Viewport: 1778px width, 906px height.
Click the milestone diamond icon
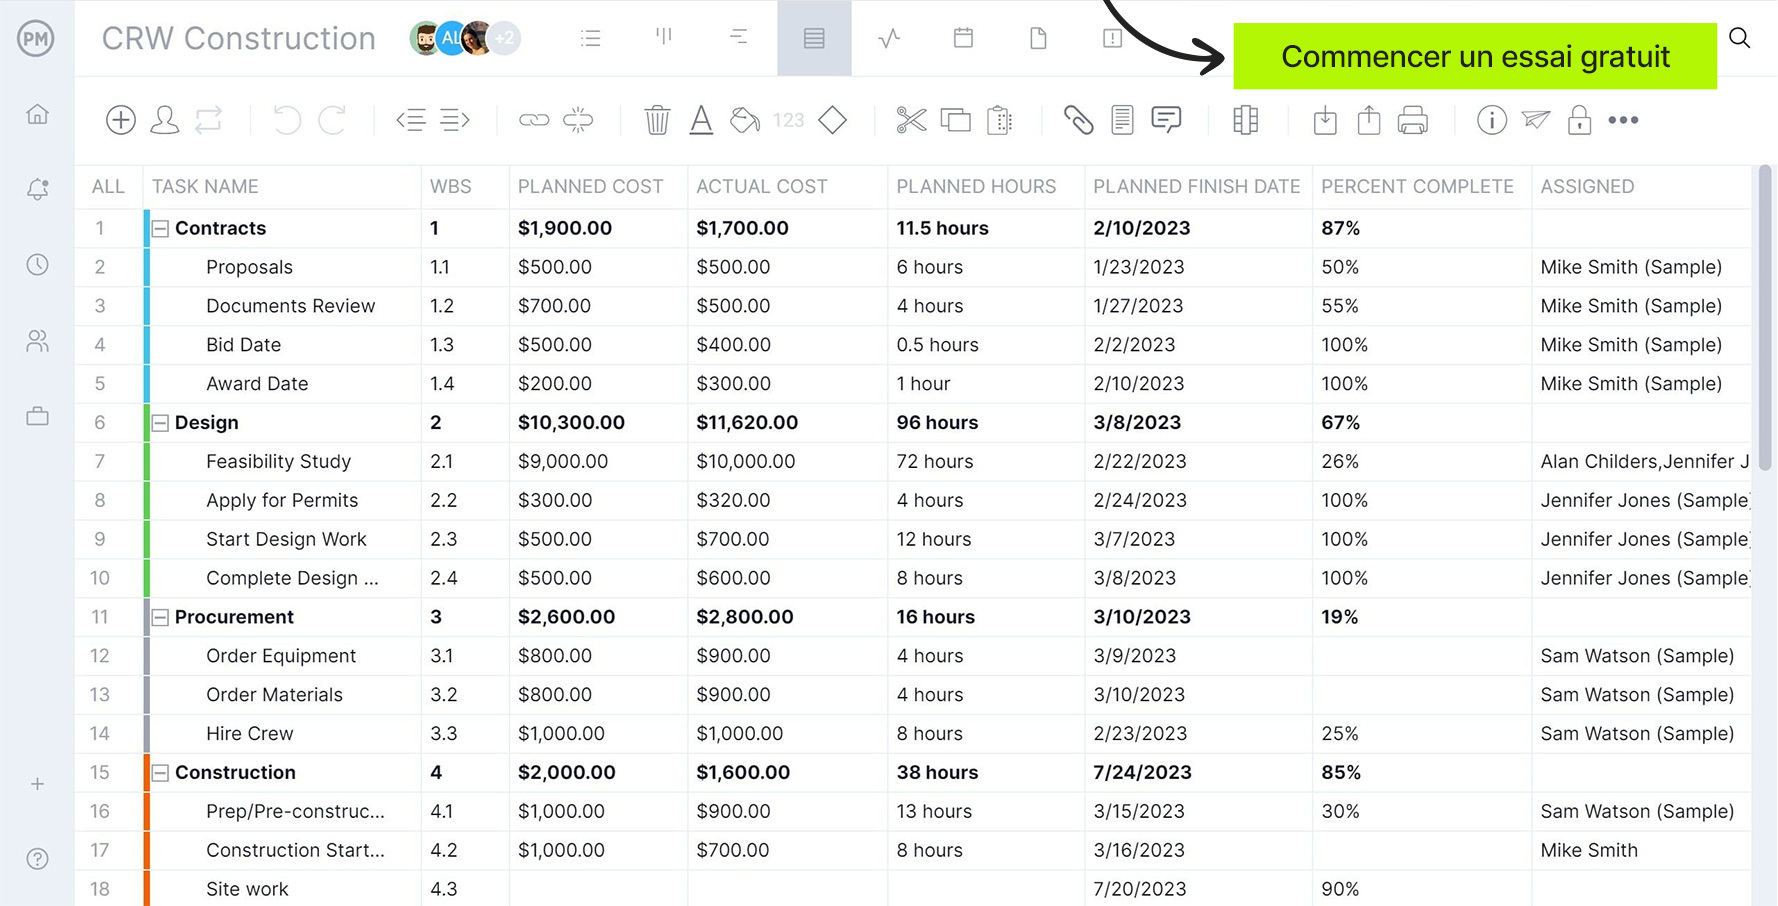point(832,120)
